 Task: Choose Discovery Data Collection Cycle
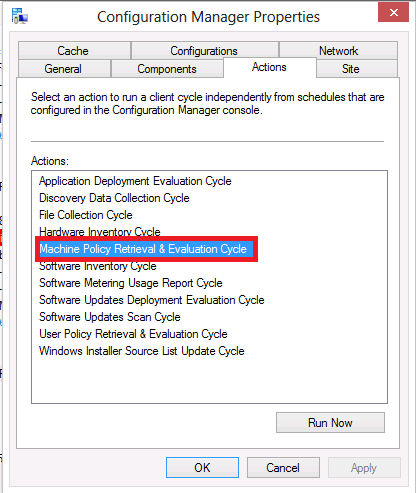114,198
